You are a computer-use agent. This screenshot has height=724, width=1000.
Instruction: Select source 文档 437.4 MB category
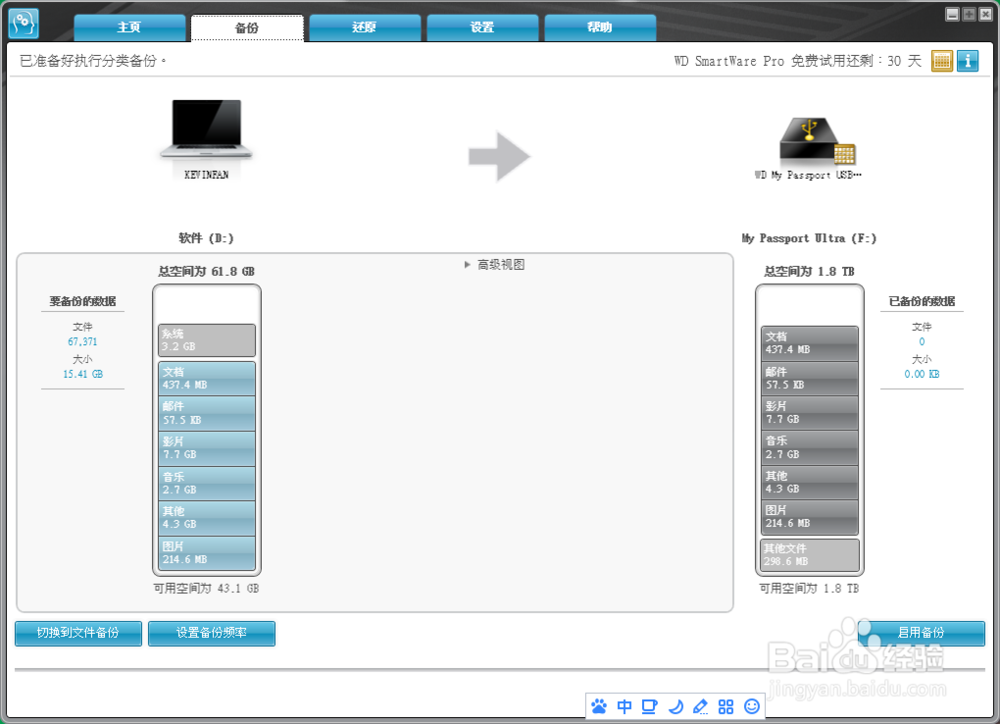(x=207, y=378)
